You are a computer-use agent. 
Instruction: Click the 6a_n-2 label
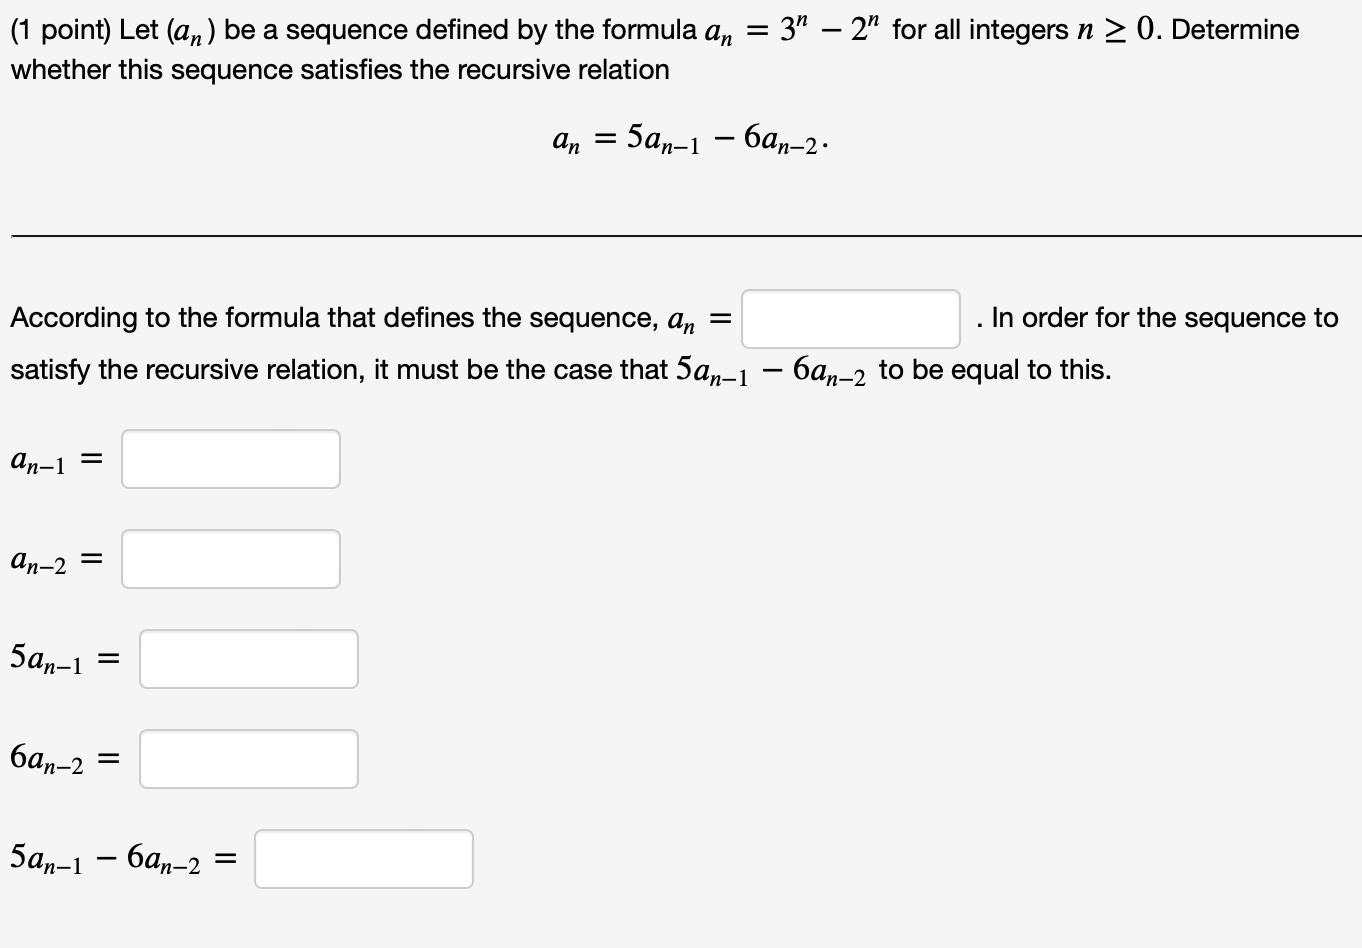55,758
